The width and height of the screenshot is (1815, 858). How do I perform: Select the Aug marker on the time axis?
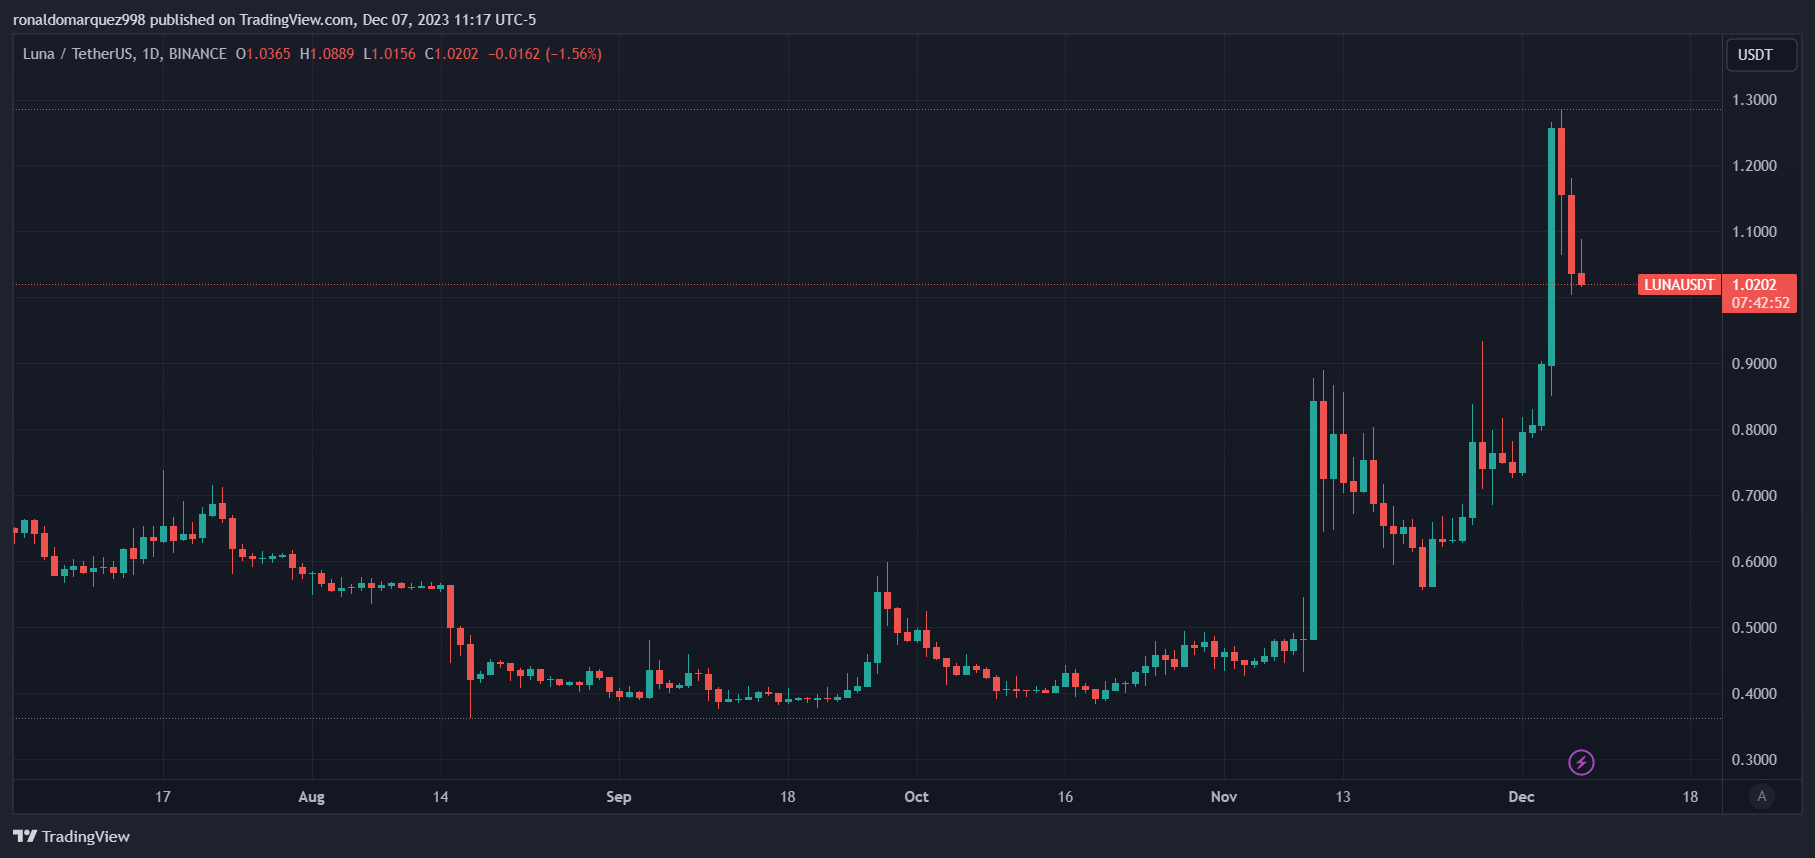(311, 797)
